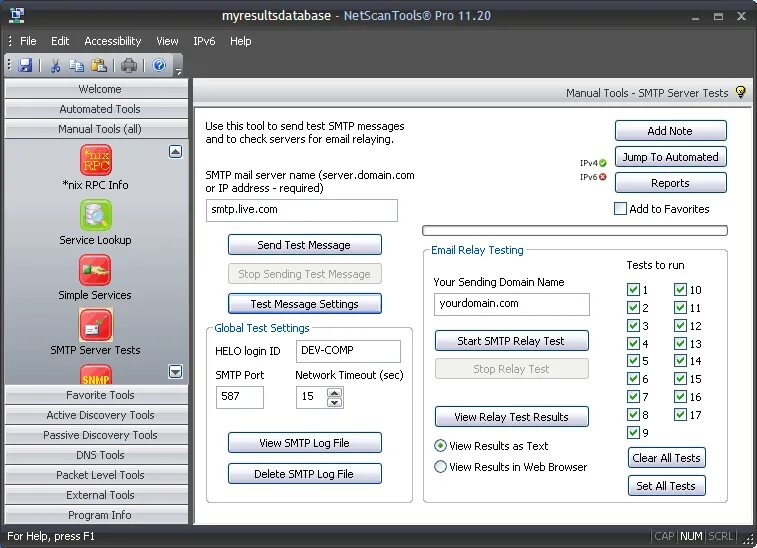Open the File menu
Image resolution: width=757 pixels, height=548 pixels.
click(28, 41)
